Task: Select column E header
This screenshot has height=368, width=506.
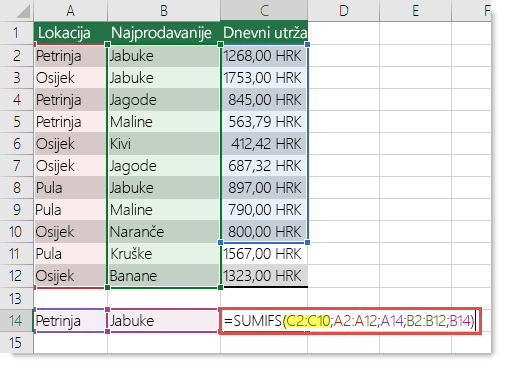Action: (415, 10)
